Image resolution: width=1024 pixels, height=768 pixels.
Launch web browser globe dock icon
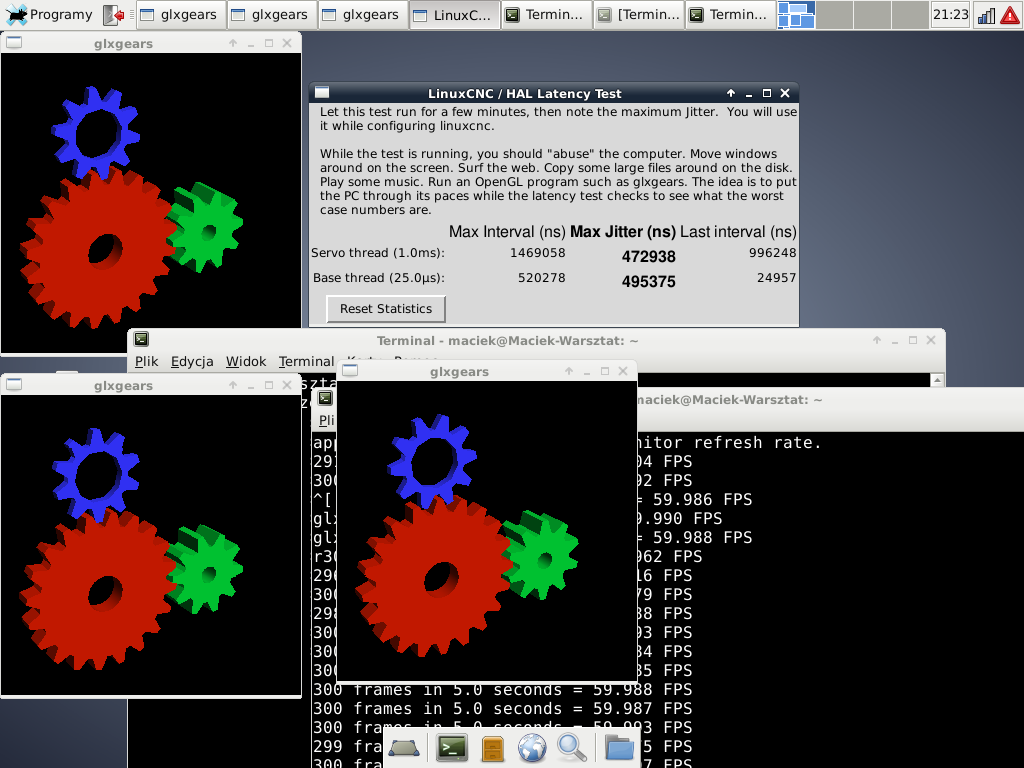point(532,748)
